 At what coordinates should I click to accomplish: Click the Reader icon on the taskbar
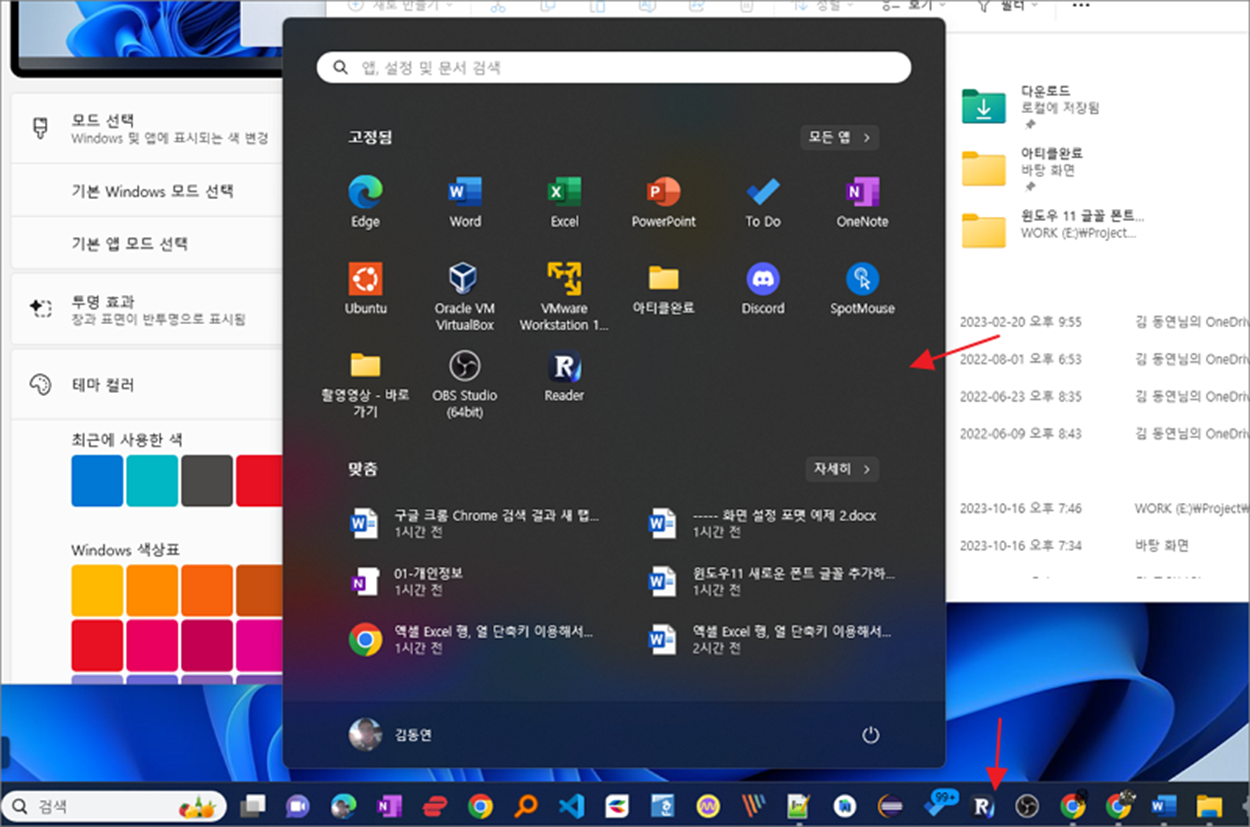click(983, 806)
